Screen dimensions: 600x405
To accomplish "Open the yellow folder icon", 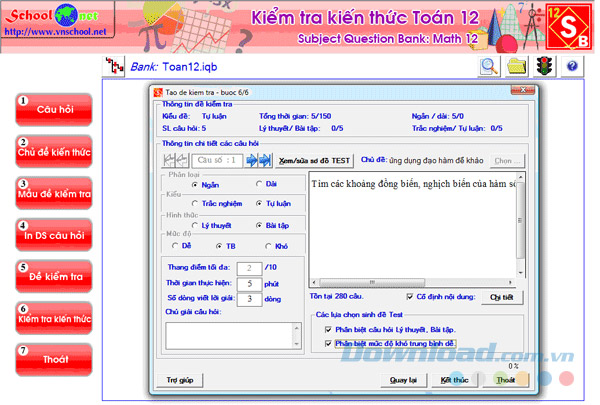I will 517,67.
